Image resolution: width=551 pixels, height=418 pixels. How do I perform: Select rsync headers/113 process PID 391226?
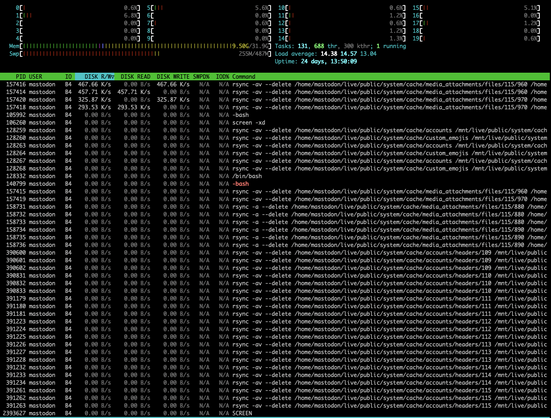pyautogui.click(x=276, y=345)
